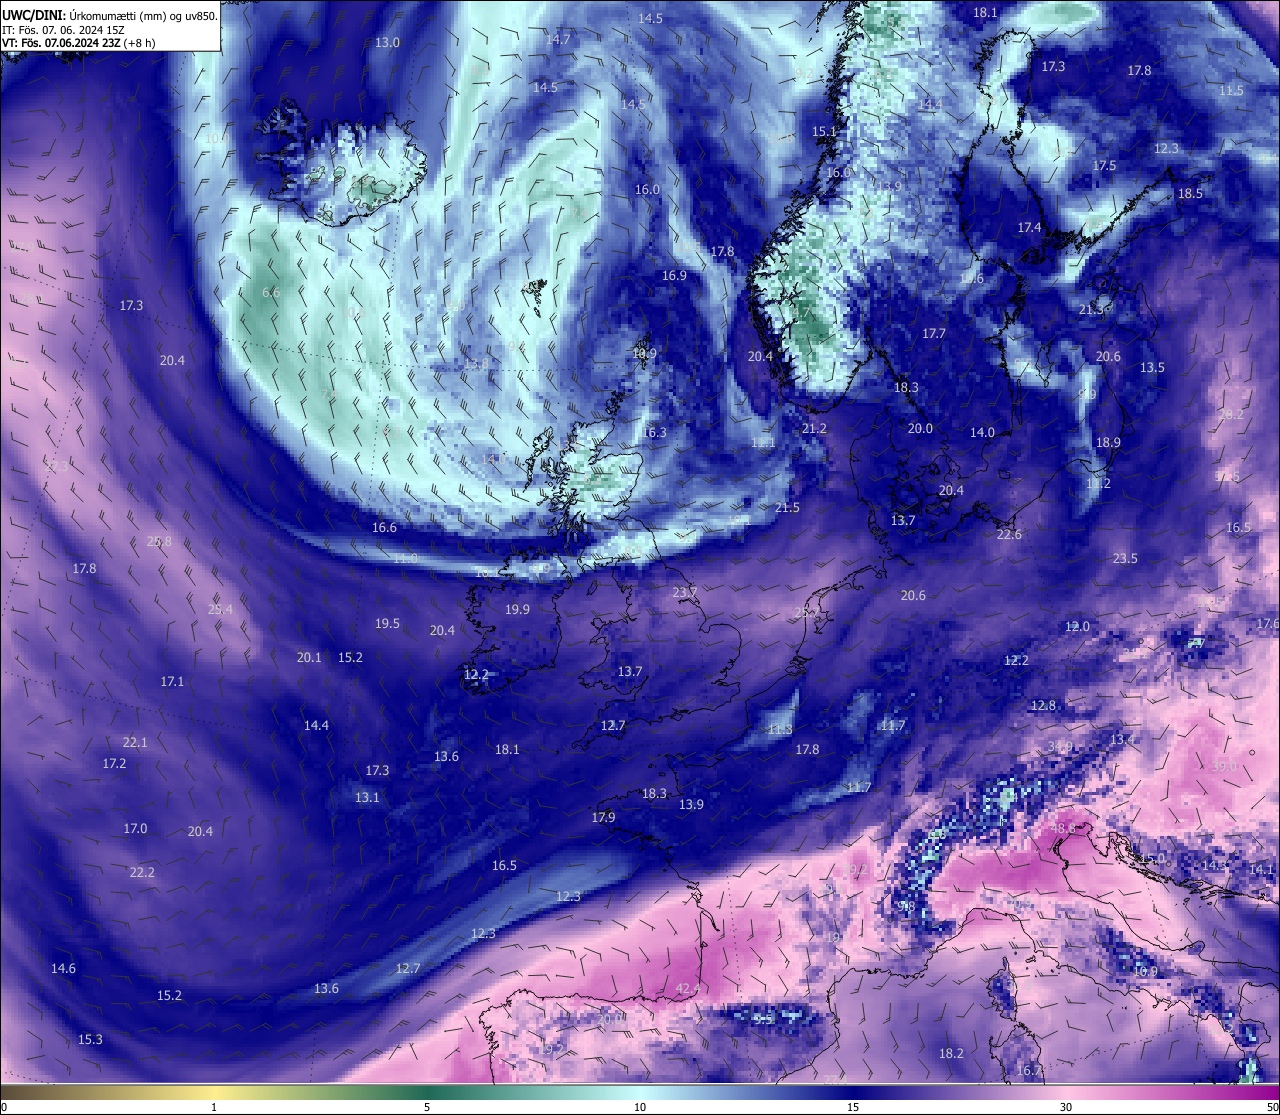This screenshot has width=1280, height=1115.
Task: Click the map value 18.5
Action: pyautogui.click(x=1190, y=193)
